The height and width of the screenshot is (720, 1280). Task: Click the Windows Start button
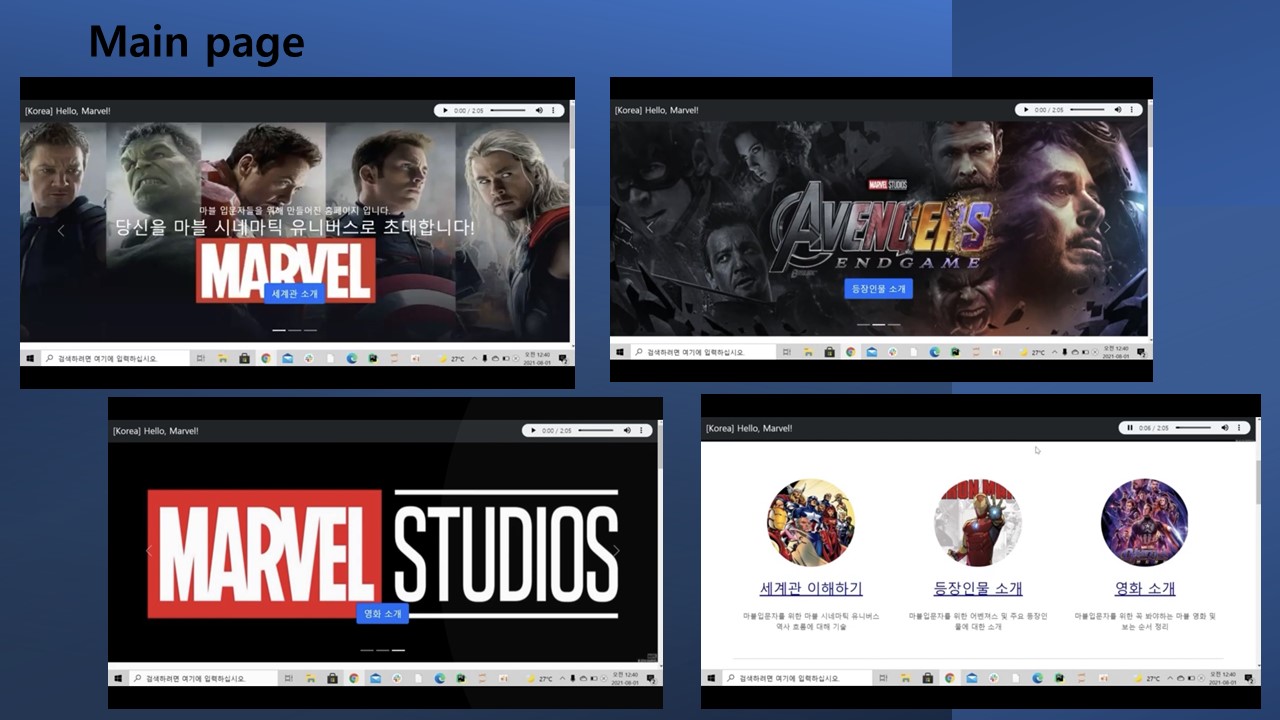[30, 358]
